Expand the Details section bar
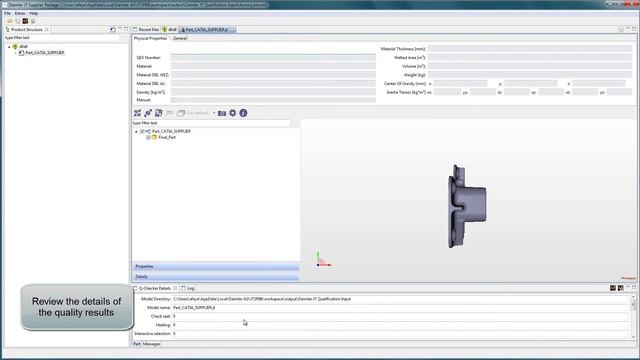 point(216,277)
